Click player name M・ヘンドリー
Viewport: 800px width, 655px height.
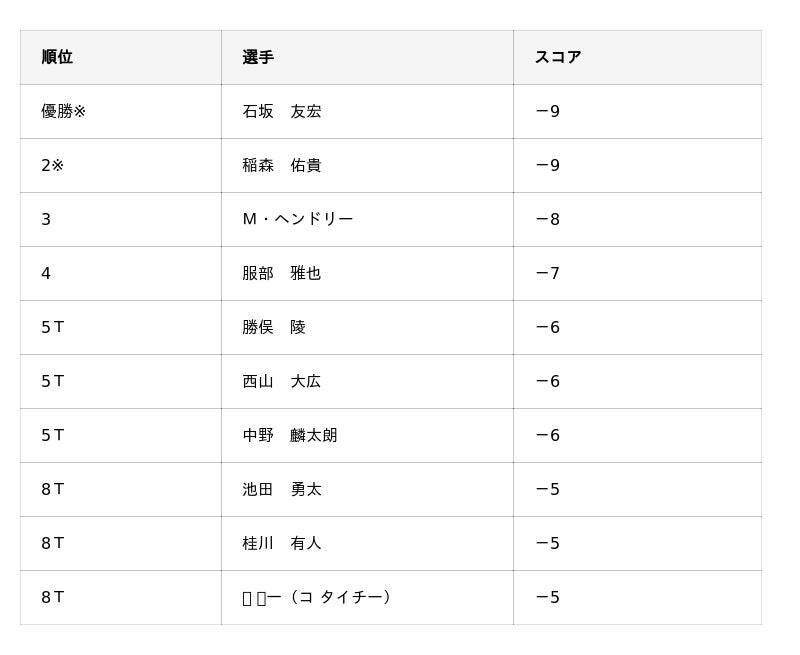click(x=298, y=219)
